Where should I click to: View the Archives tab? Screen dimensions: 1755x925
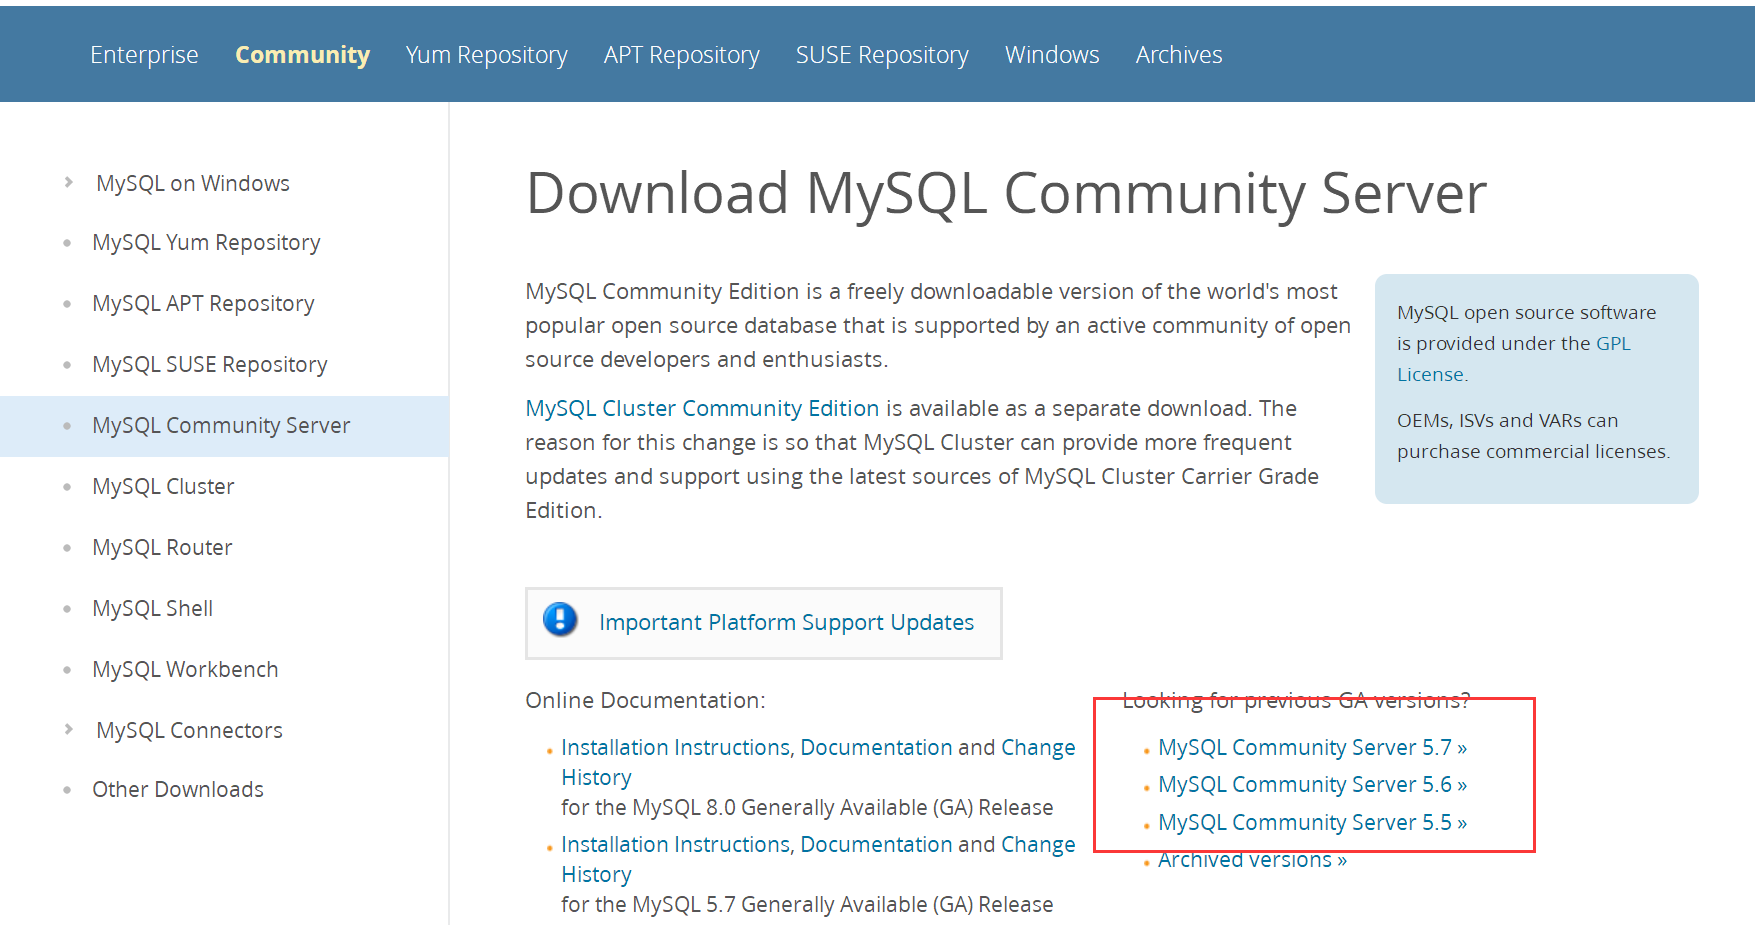(1179, 55)
